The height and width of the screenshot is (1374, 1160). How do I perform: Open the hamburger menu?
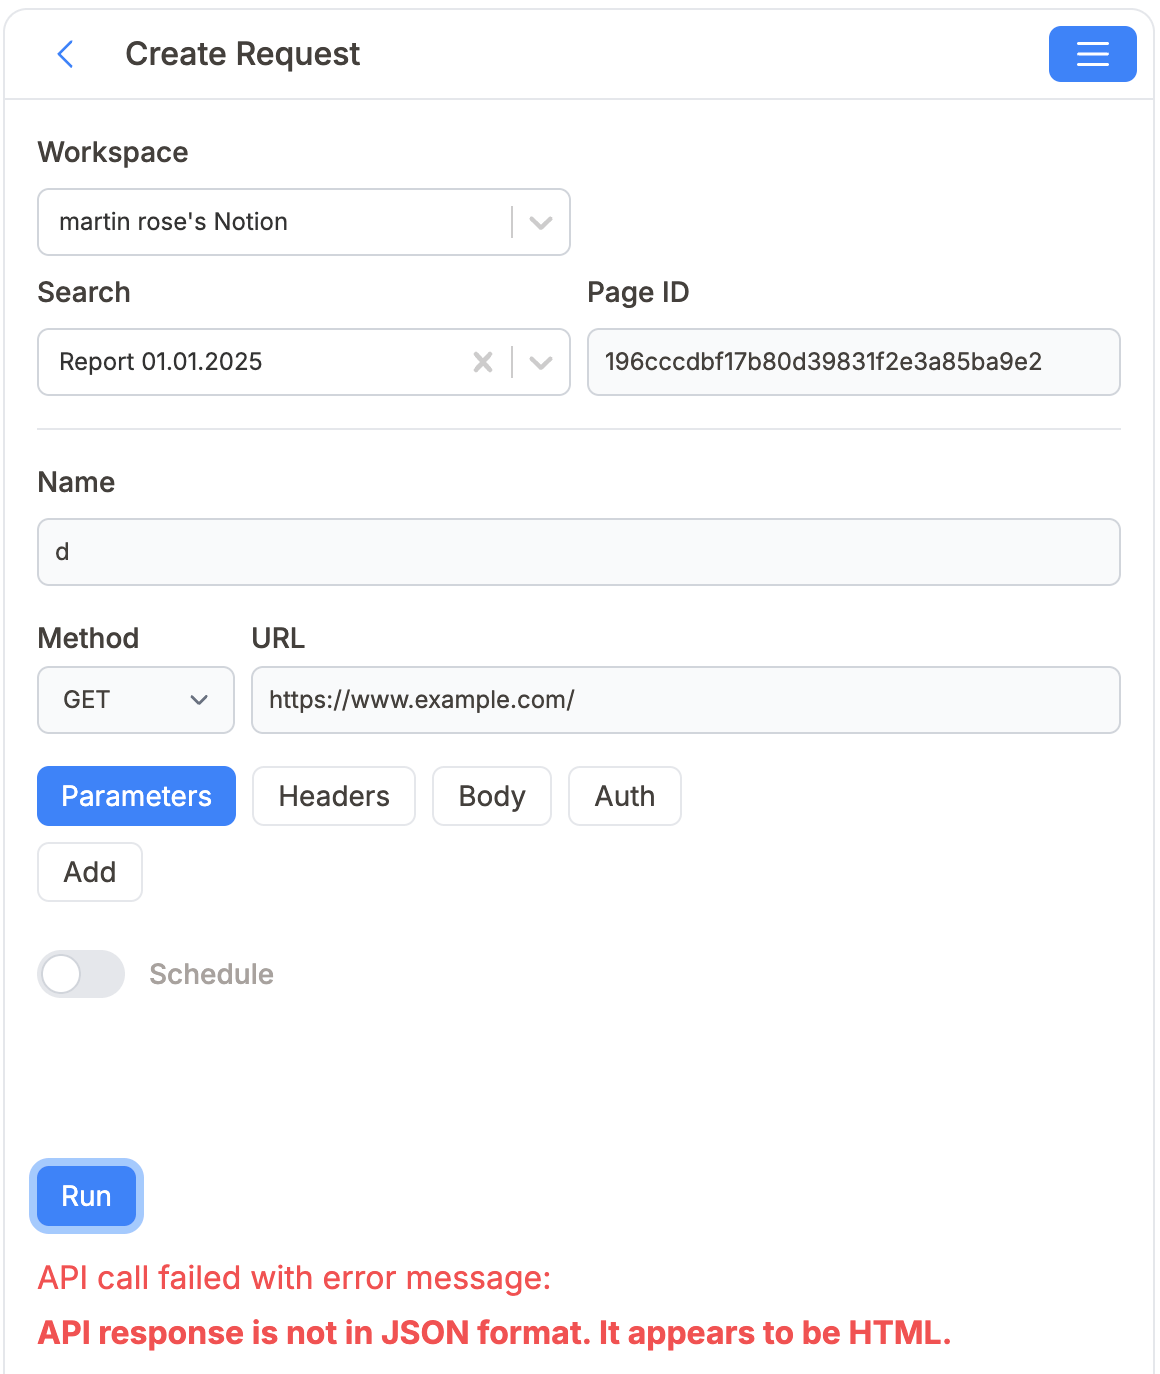(x=1092, y=54)
